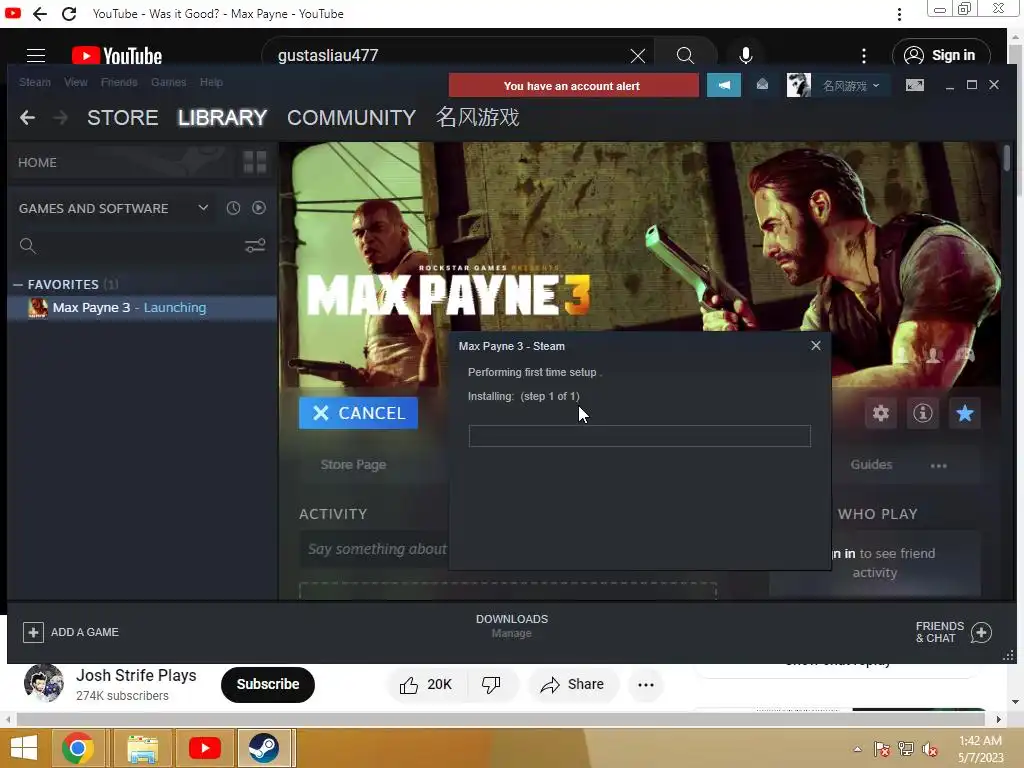
Task: Go back in Steam navigation
Action: tap(27, 118)
